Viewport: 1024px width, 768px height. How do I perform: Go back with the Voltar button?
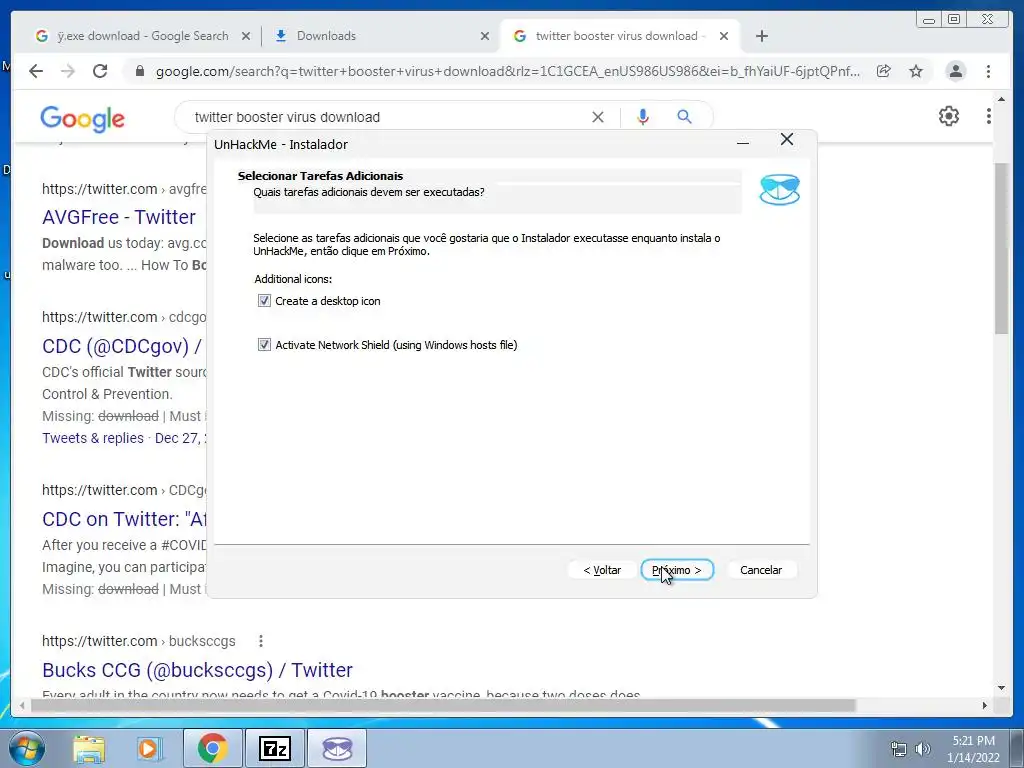click(602, 570)
